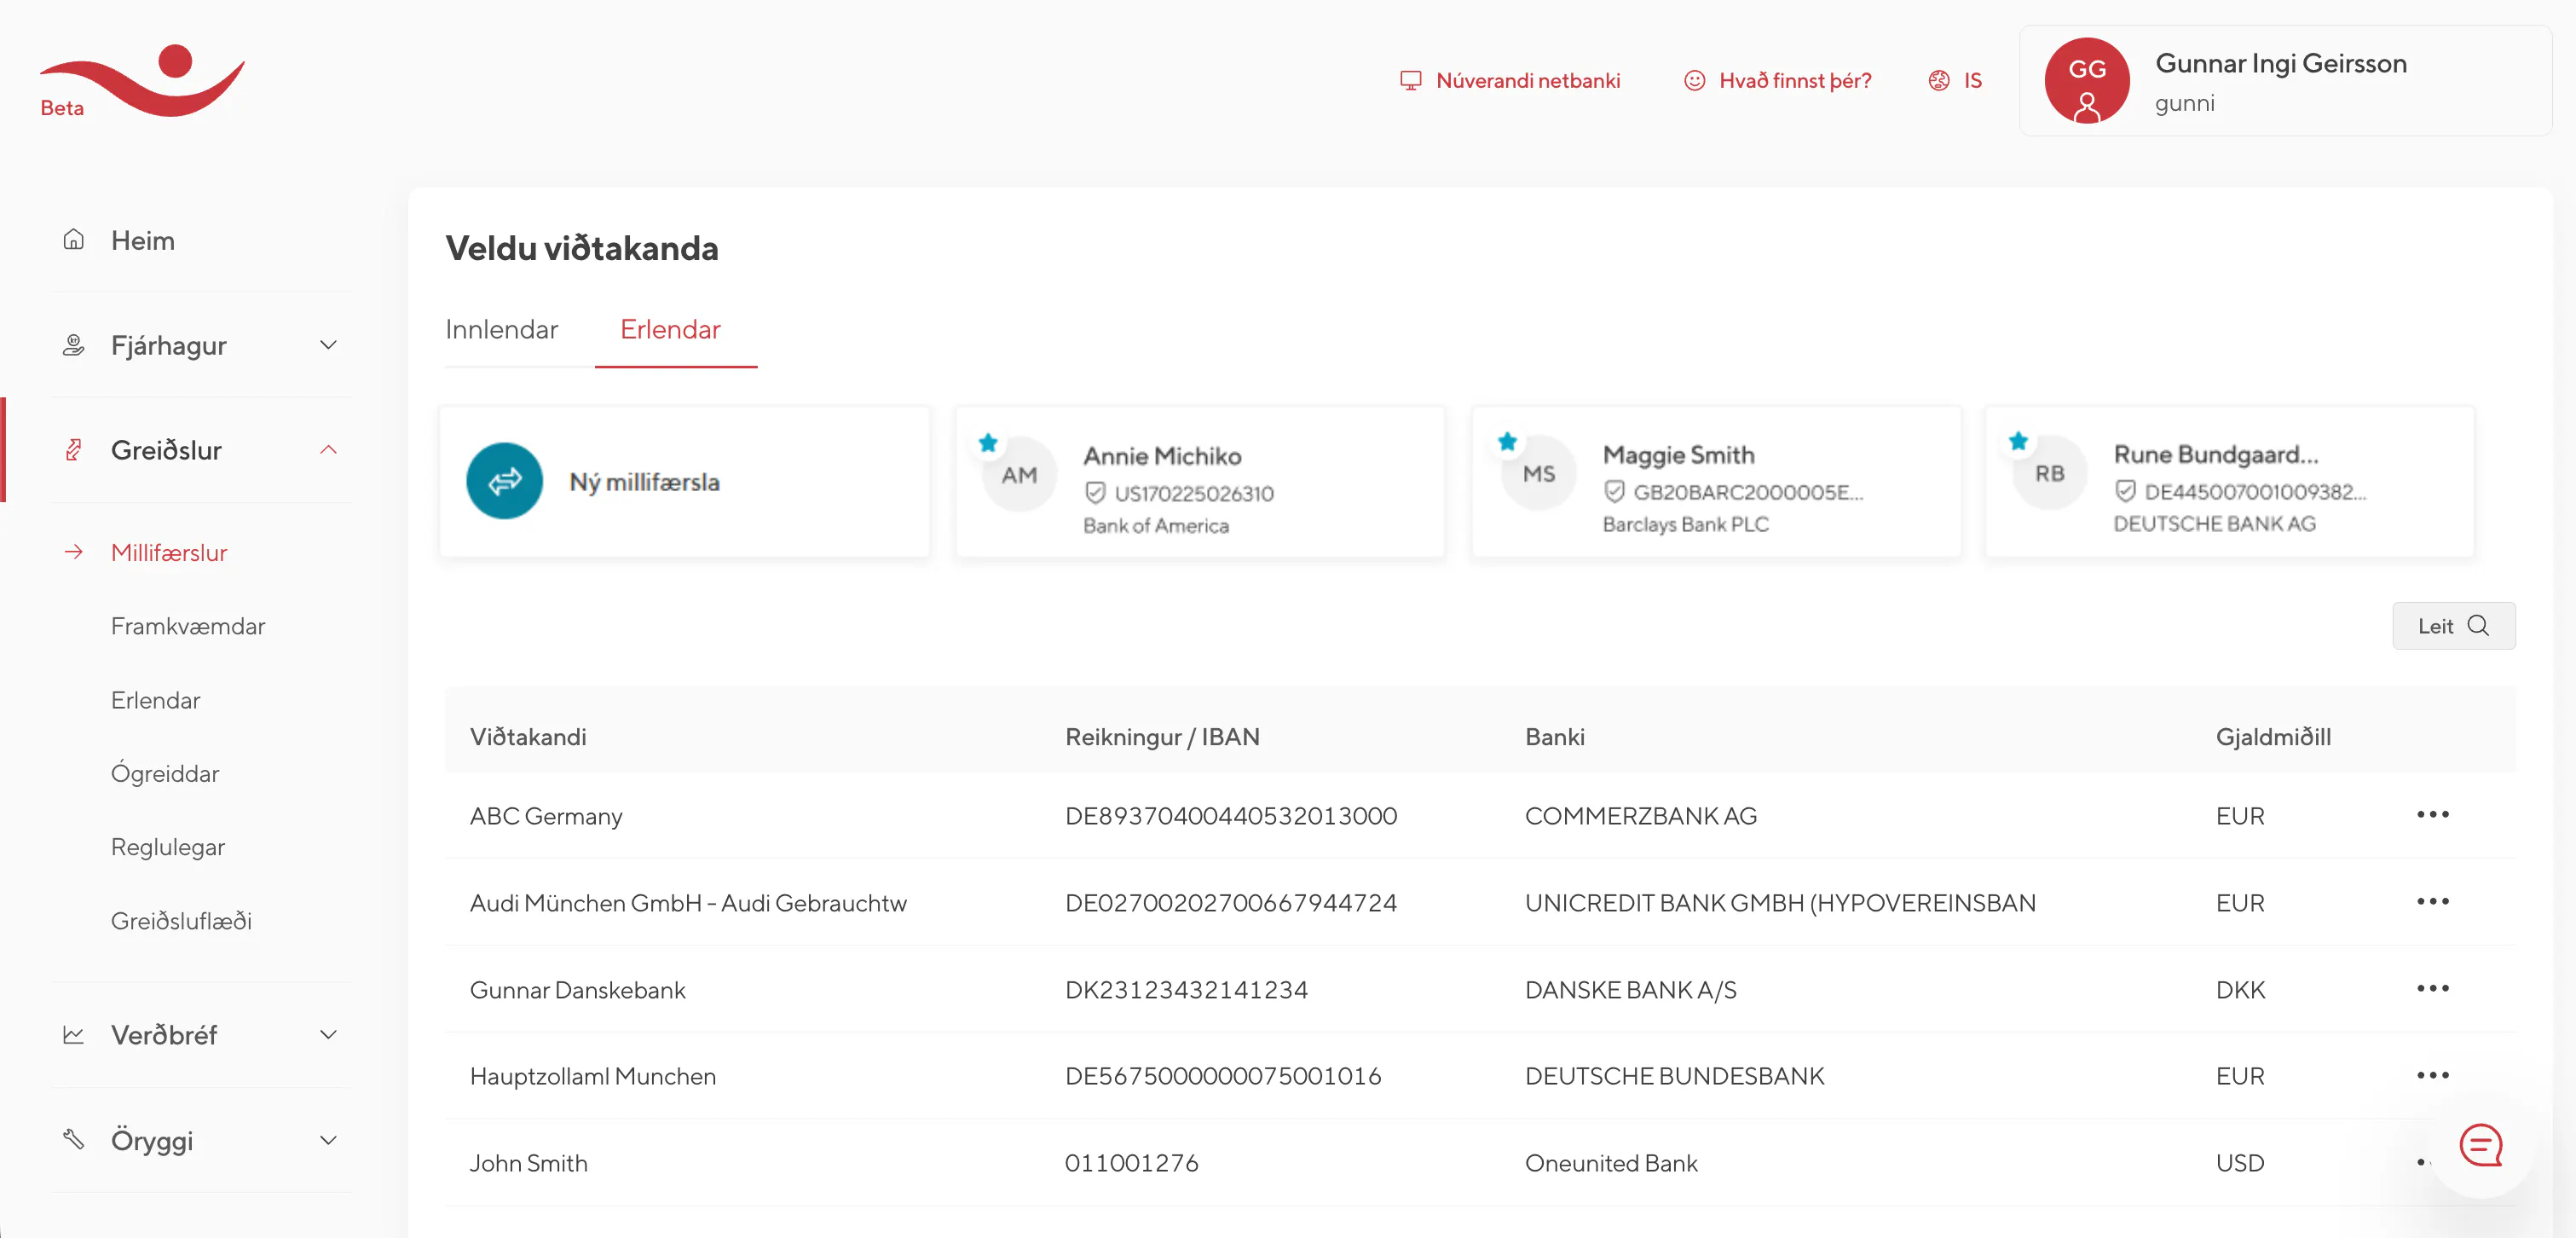Image resolution: width=2576 pixels, height=1238 pixels.
Task: Switch to the Innlendar tab
Action: point(501,330)
